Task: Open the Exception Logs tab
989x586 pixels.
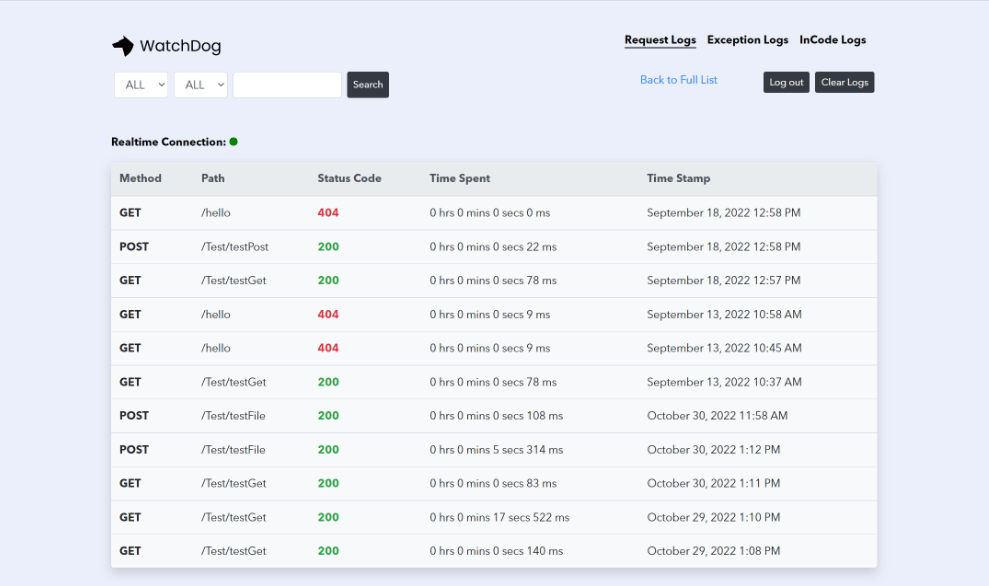Action: tap(747, 40)
